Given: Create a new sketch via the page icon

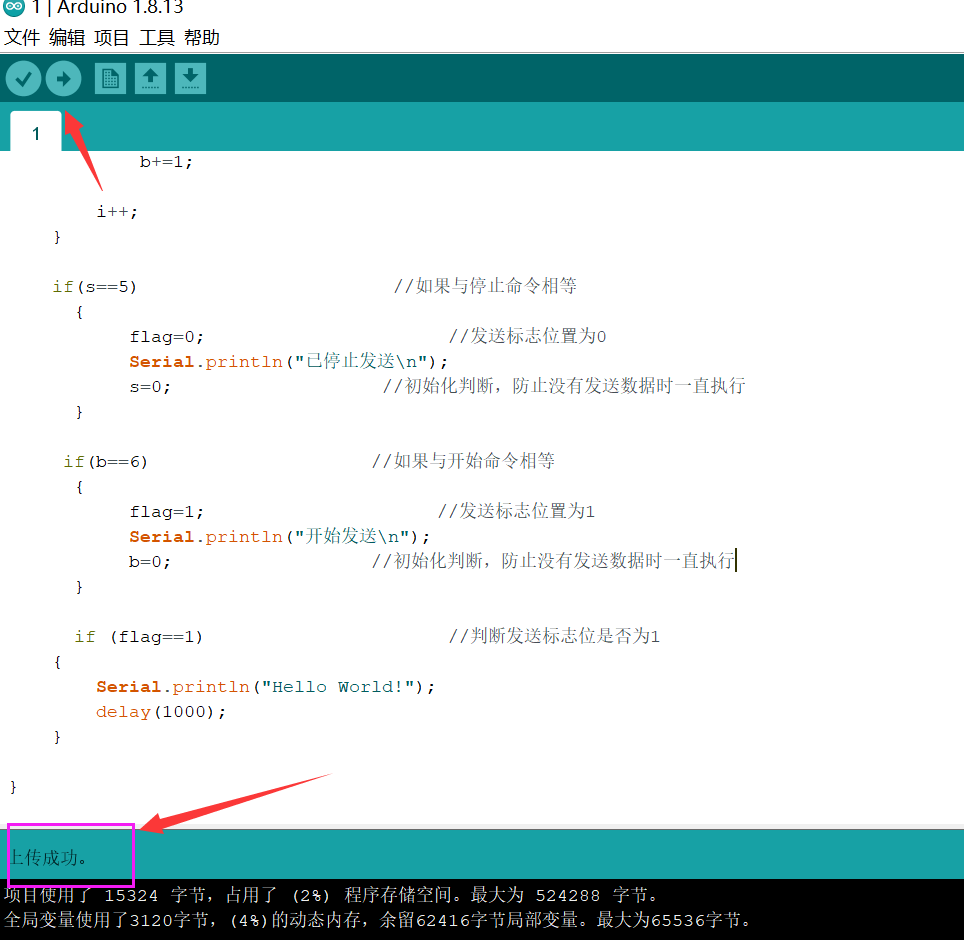Looking at the screenshot, I should point(111,79).
